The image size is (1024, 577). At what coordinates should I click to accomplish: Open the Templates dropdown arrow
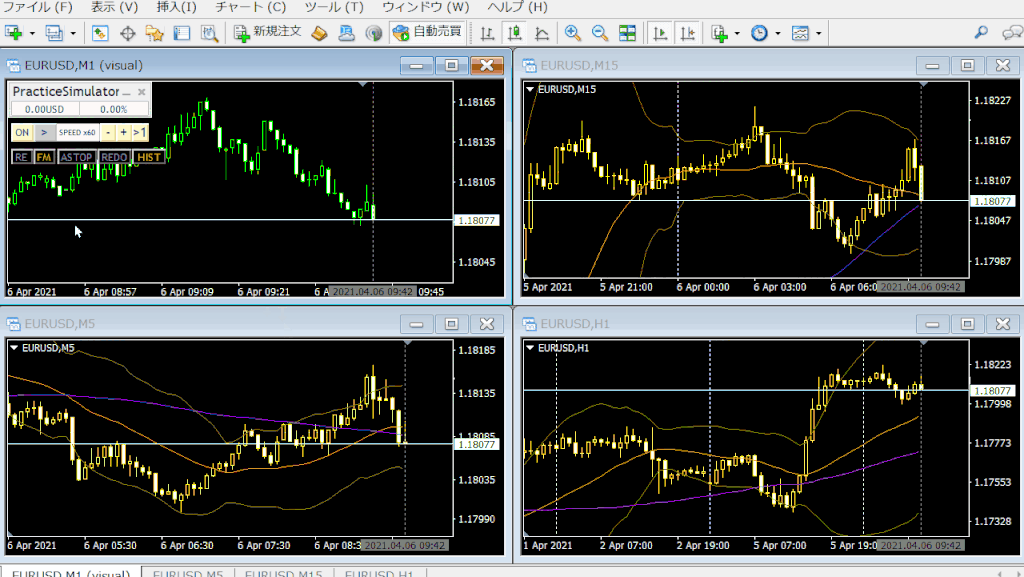click(818, 33)
